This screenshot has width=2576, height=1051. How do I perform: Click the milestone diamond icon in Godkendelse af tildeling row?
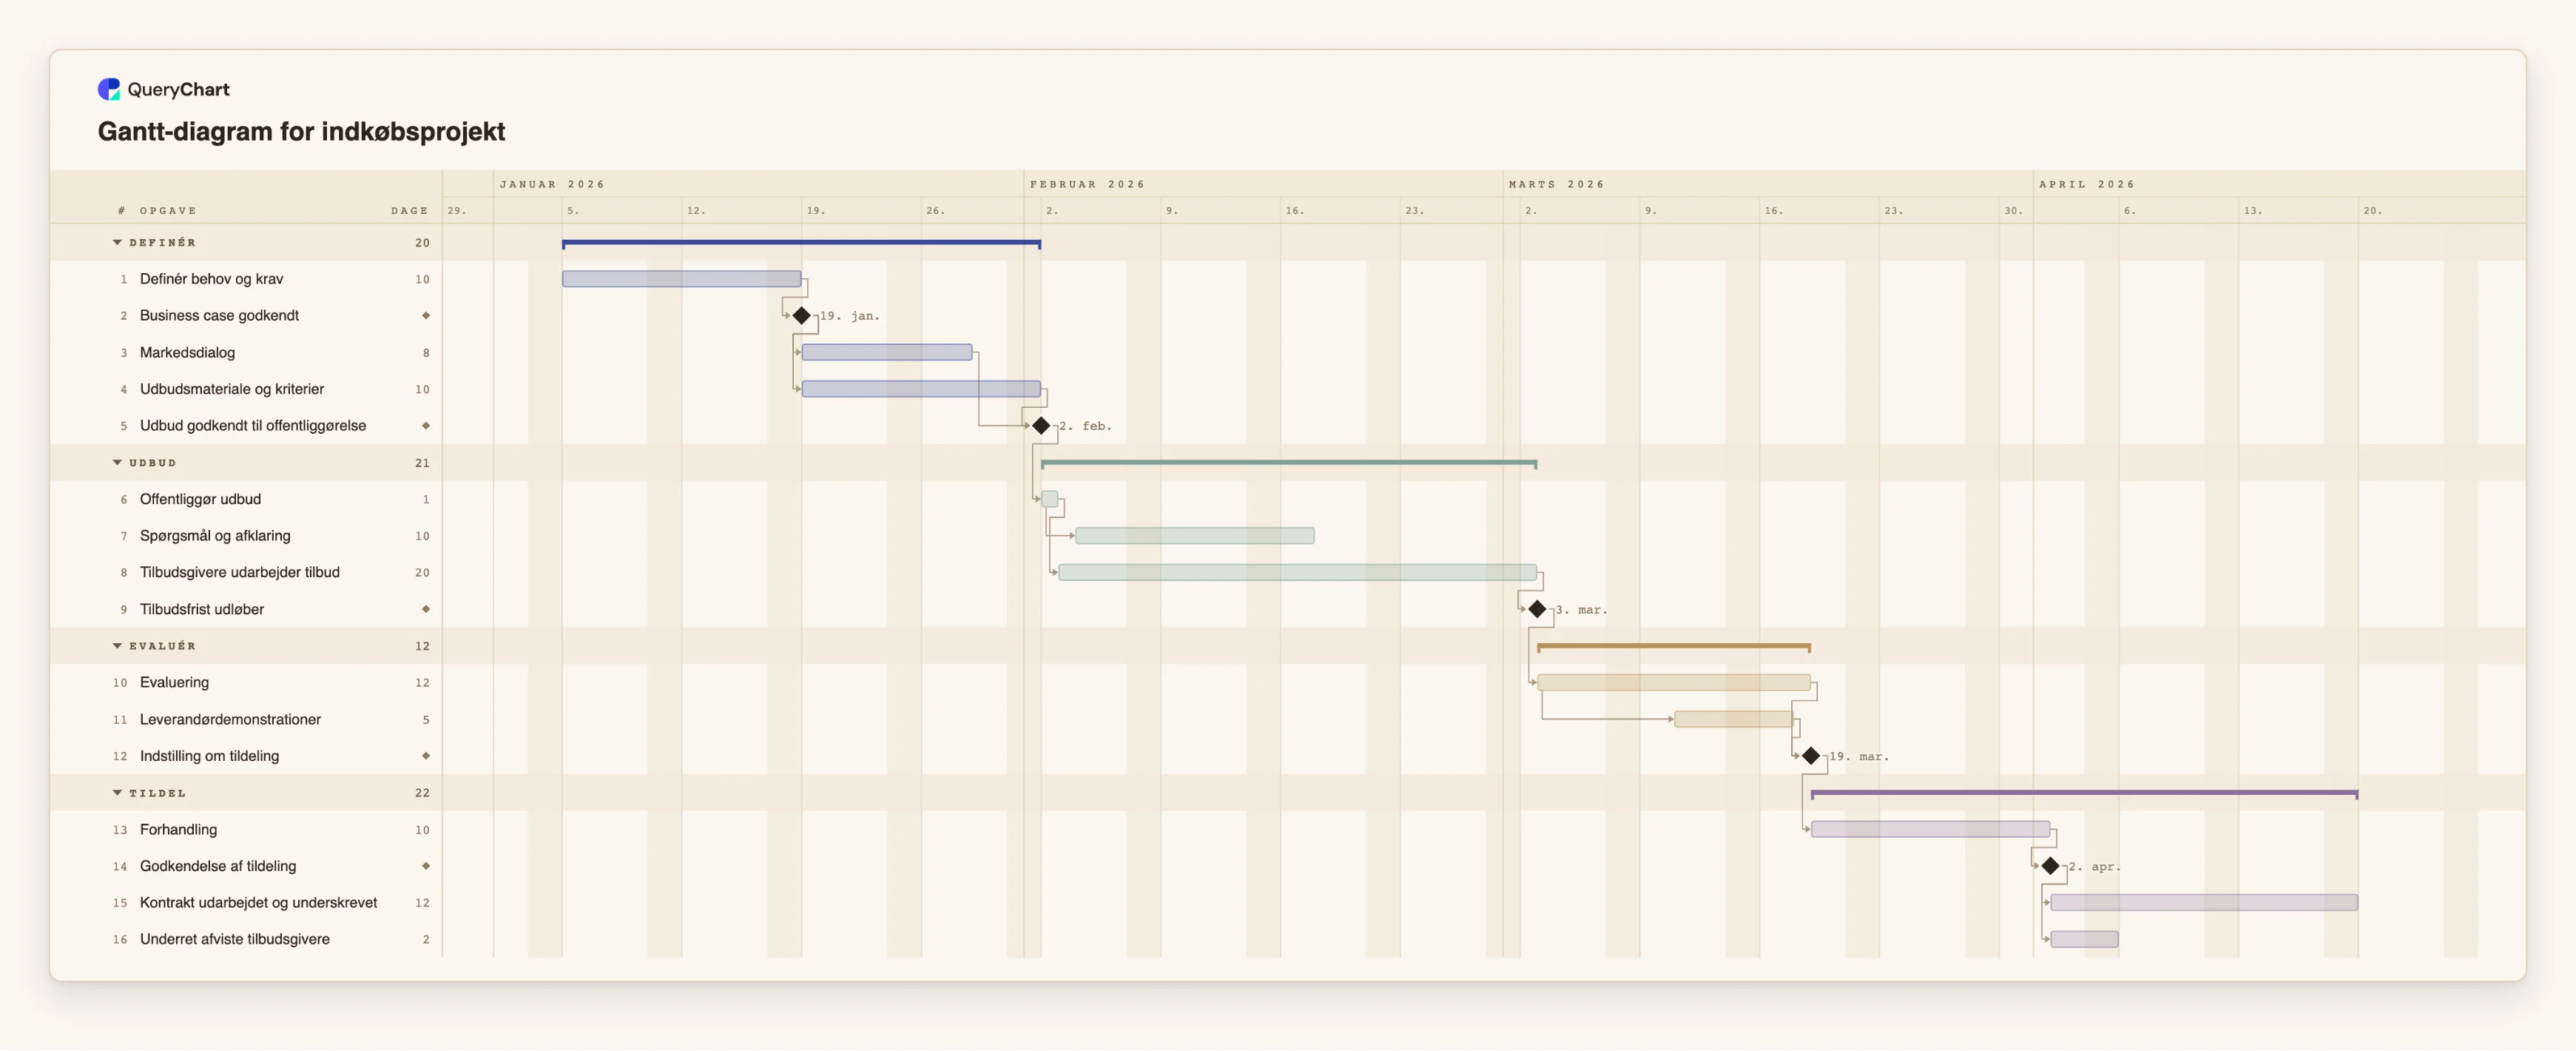[x=426, y=866]
